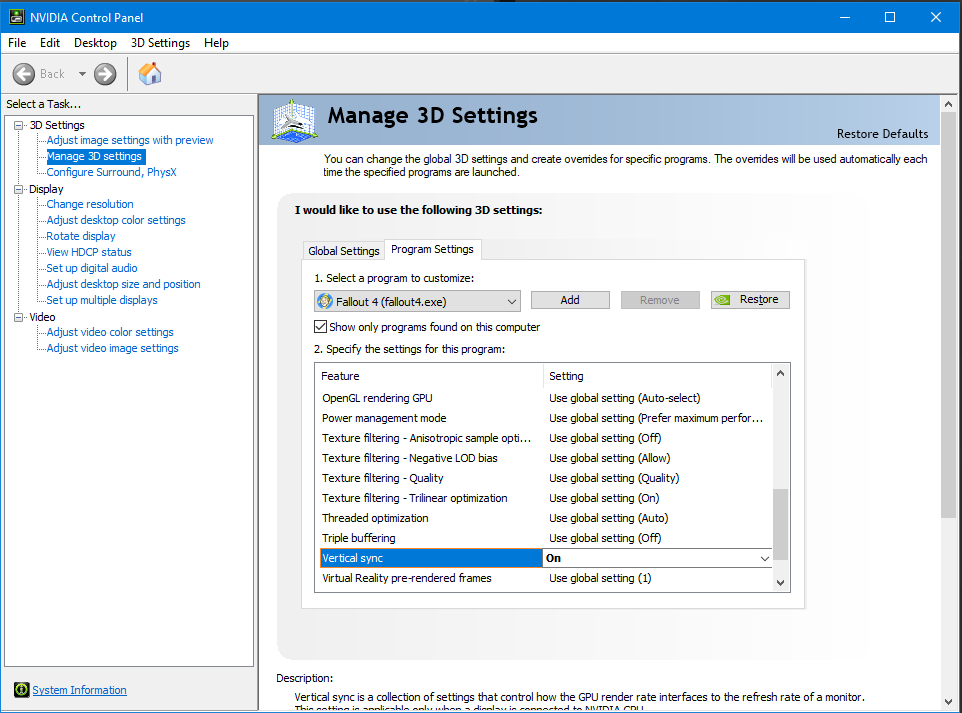Click the Manage 3D Settings header graphic
Screen dimensions: 962x713
(x=295, y=120)
